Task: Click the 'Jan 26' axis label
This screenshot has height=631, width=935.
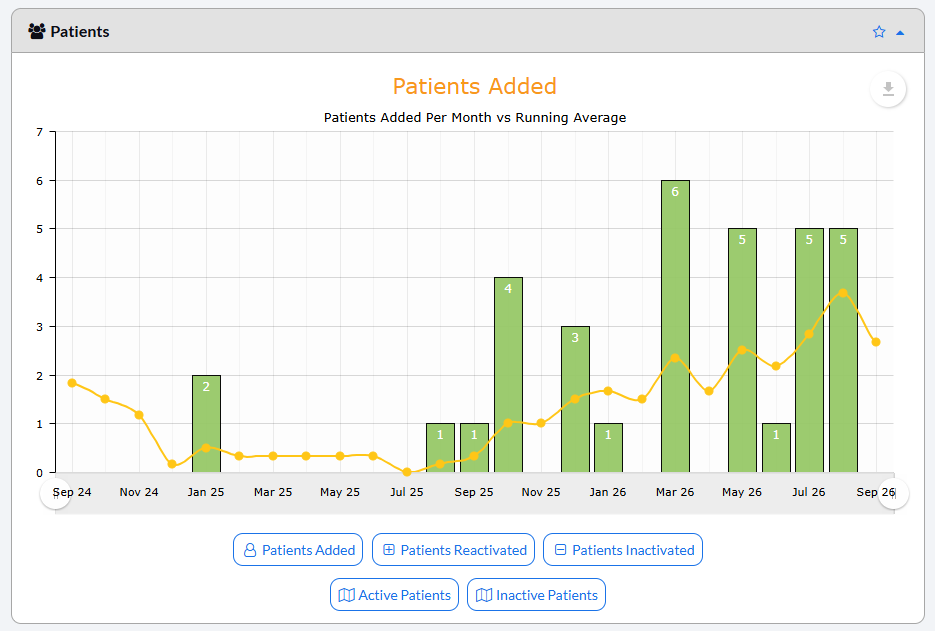Action: [608, 492]
